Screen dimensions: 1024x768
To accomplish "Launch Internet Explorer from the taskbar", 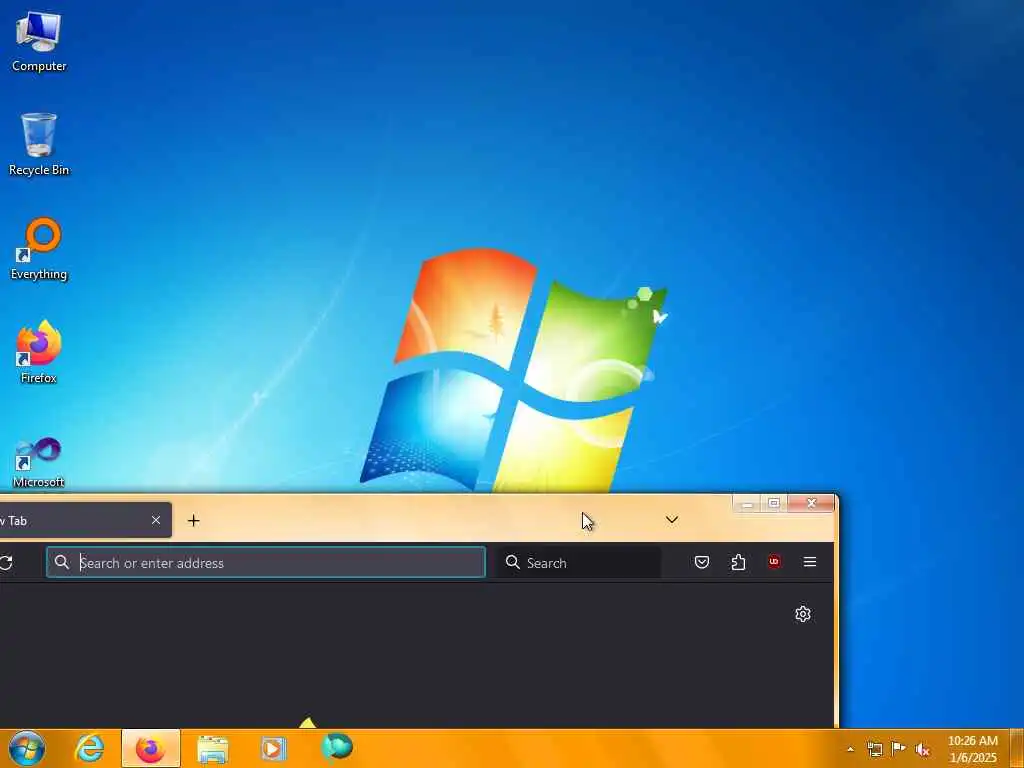I will pos(89,748).
